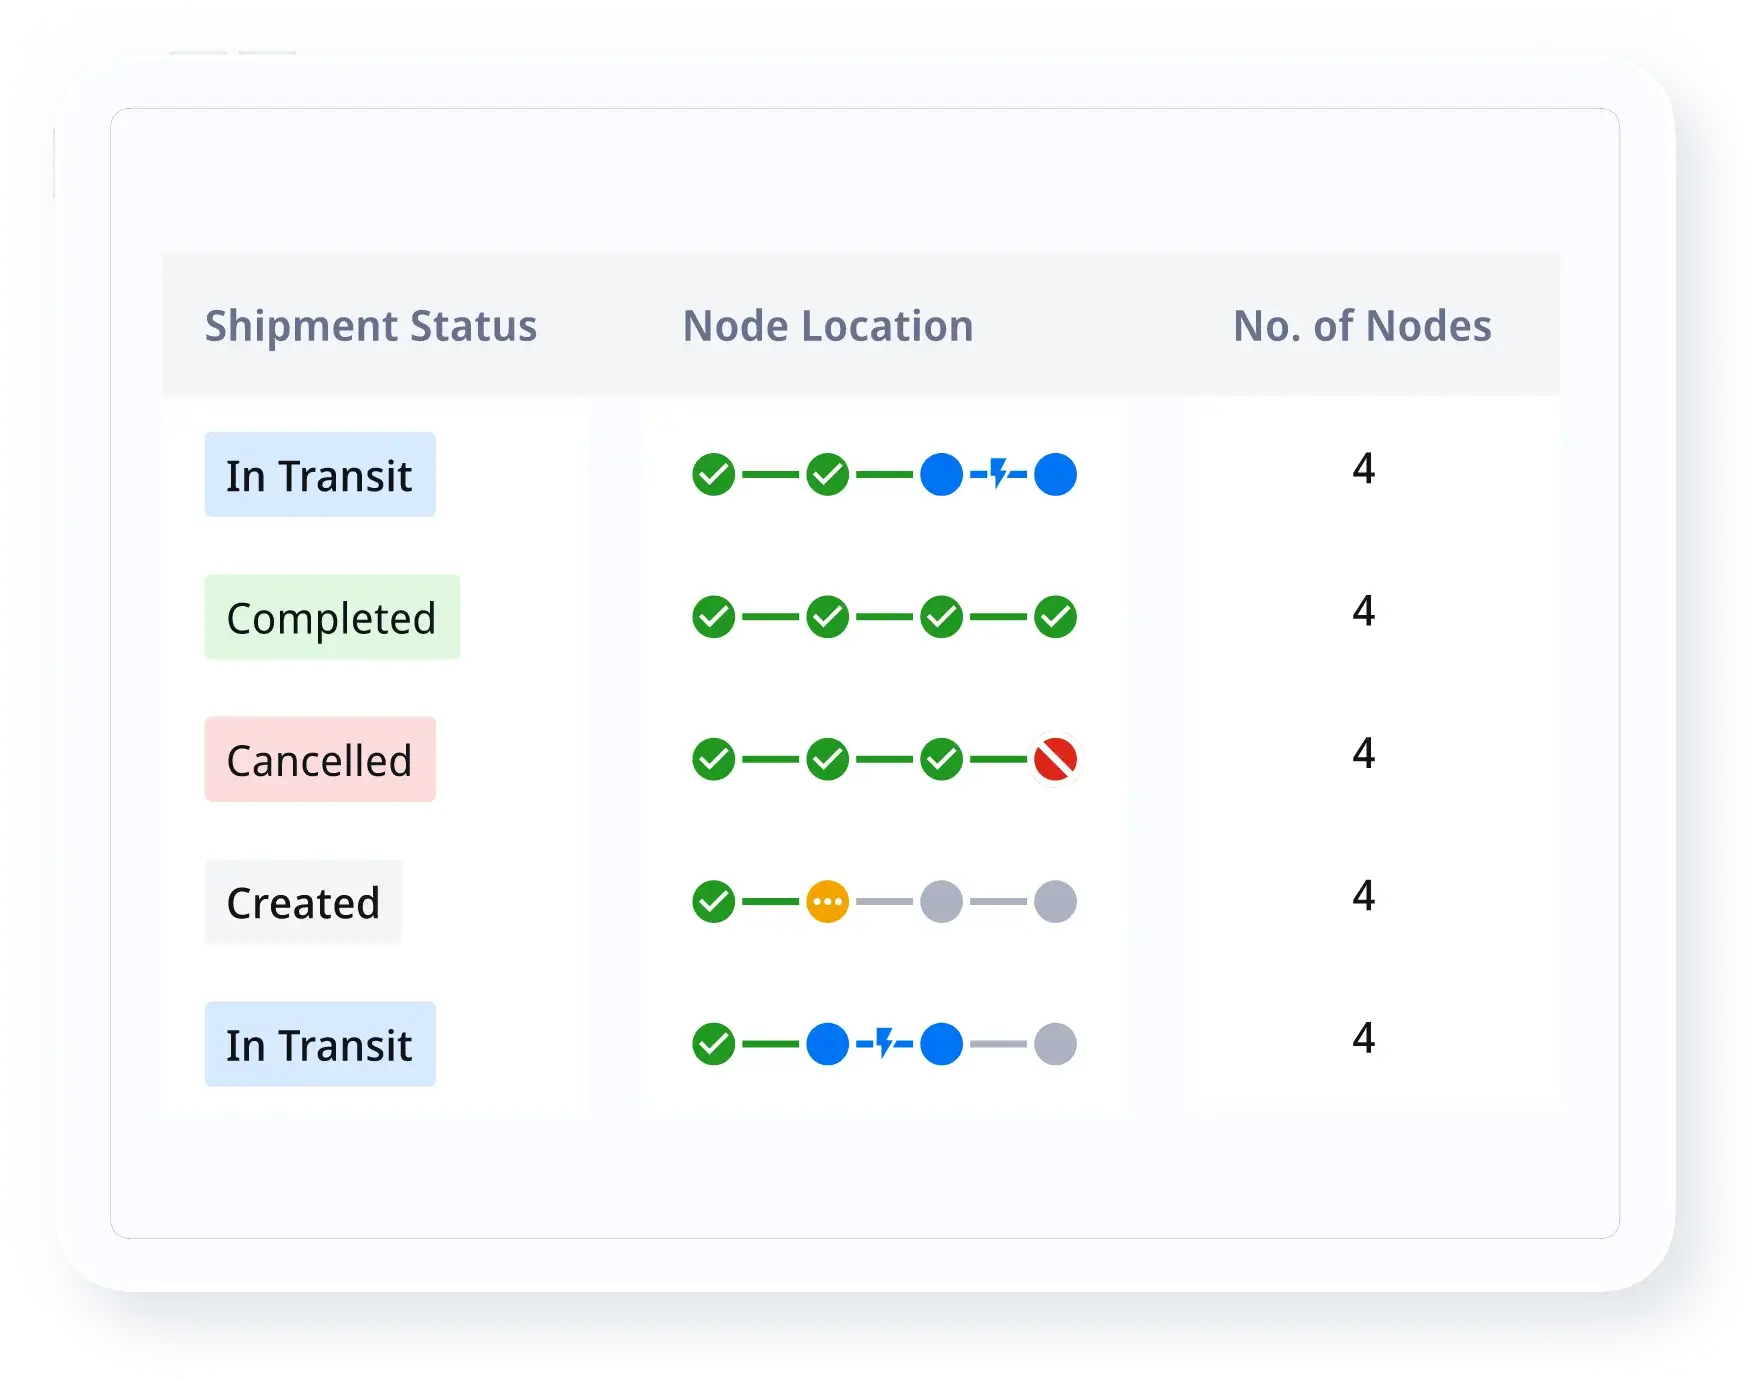1758x1380 pixels.
Task: Click the last grey node in the Created row
Action: 1055,902
